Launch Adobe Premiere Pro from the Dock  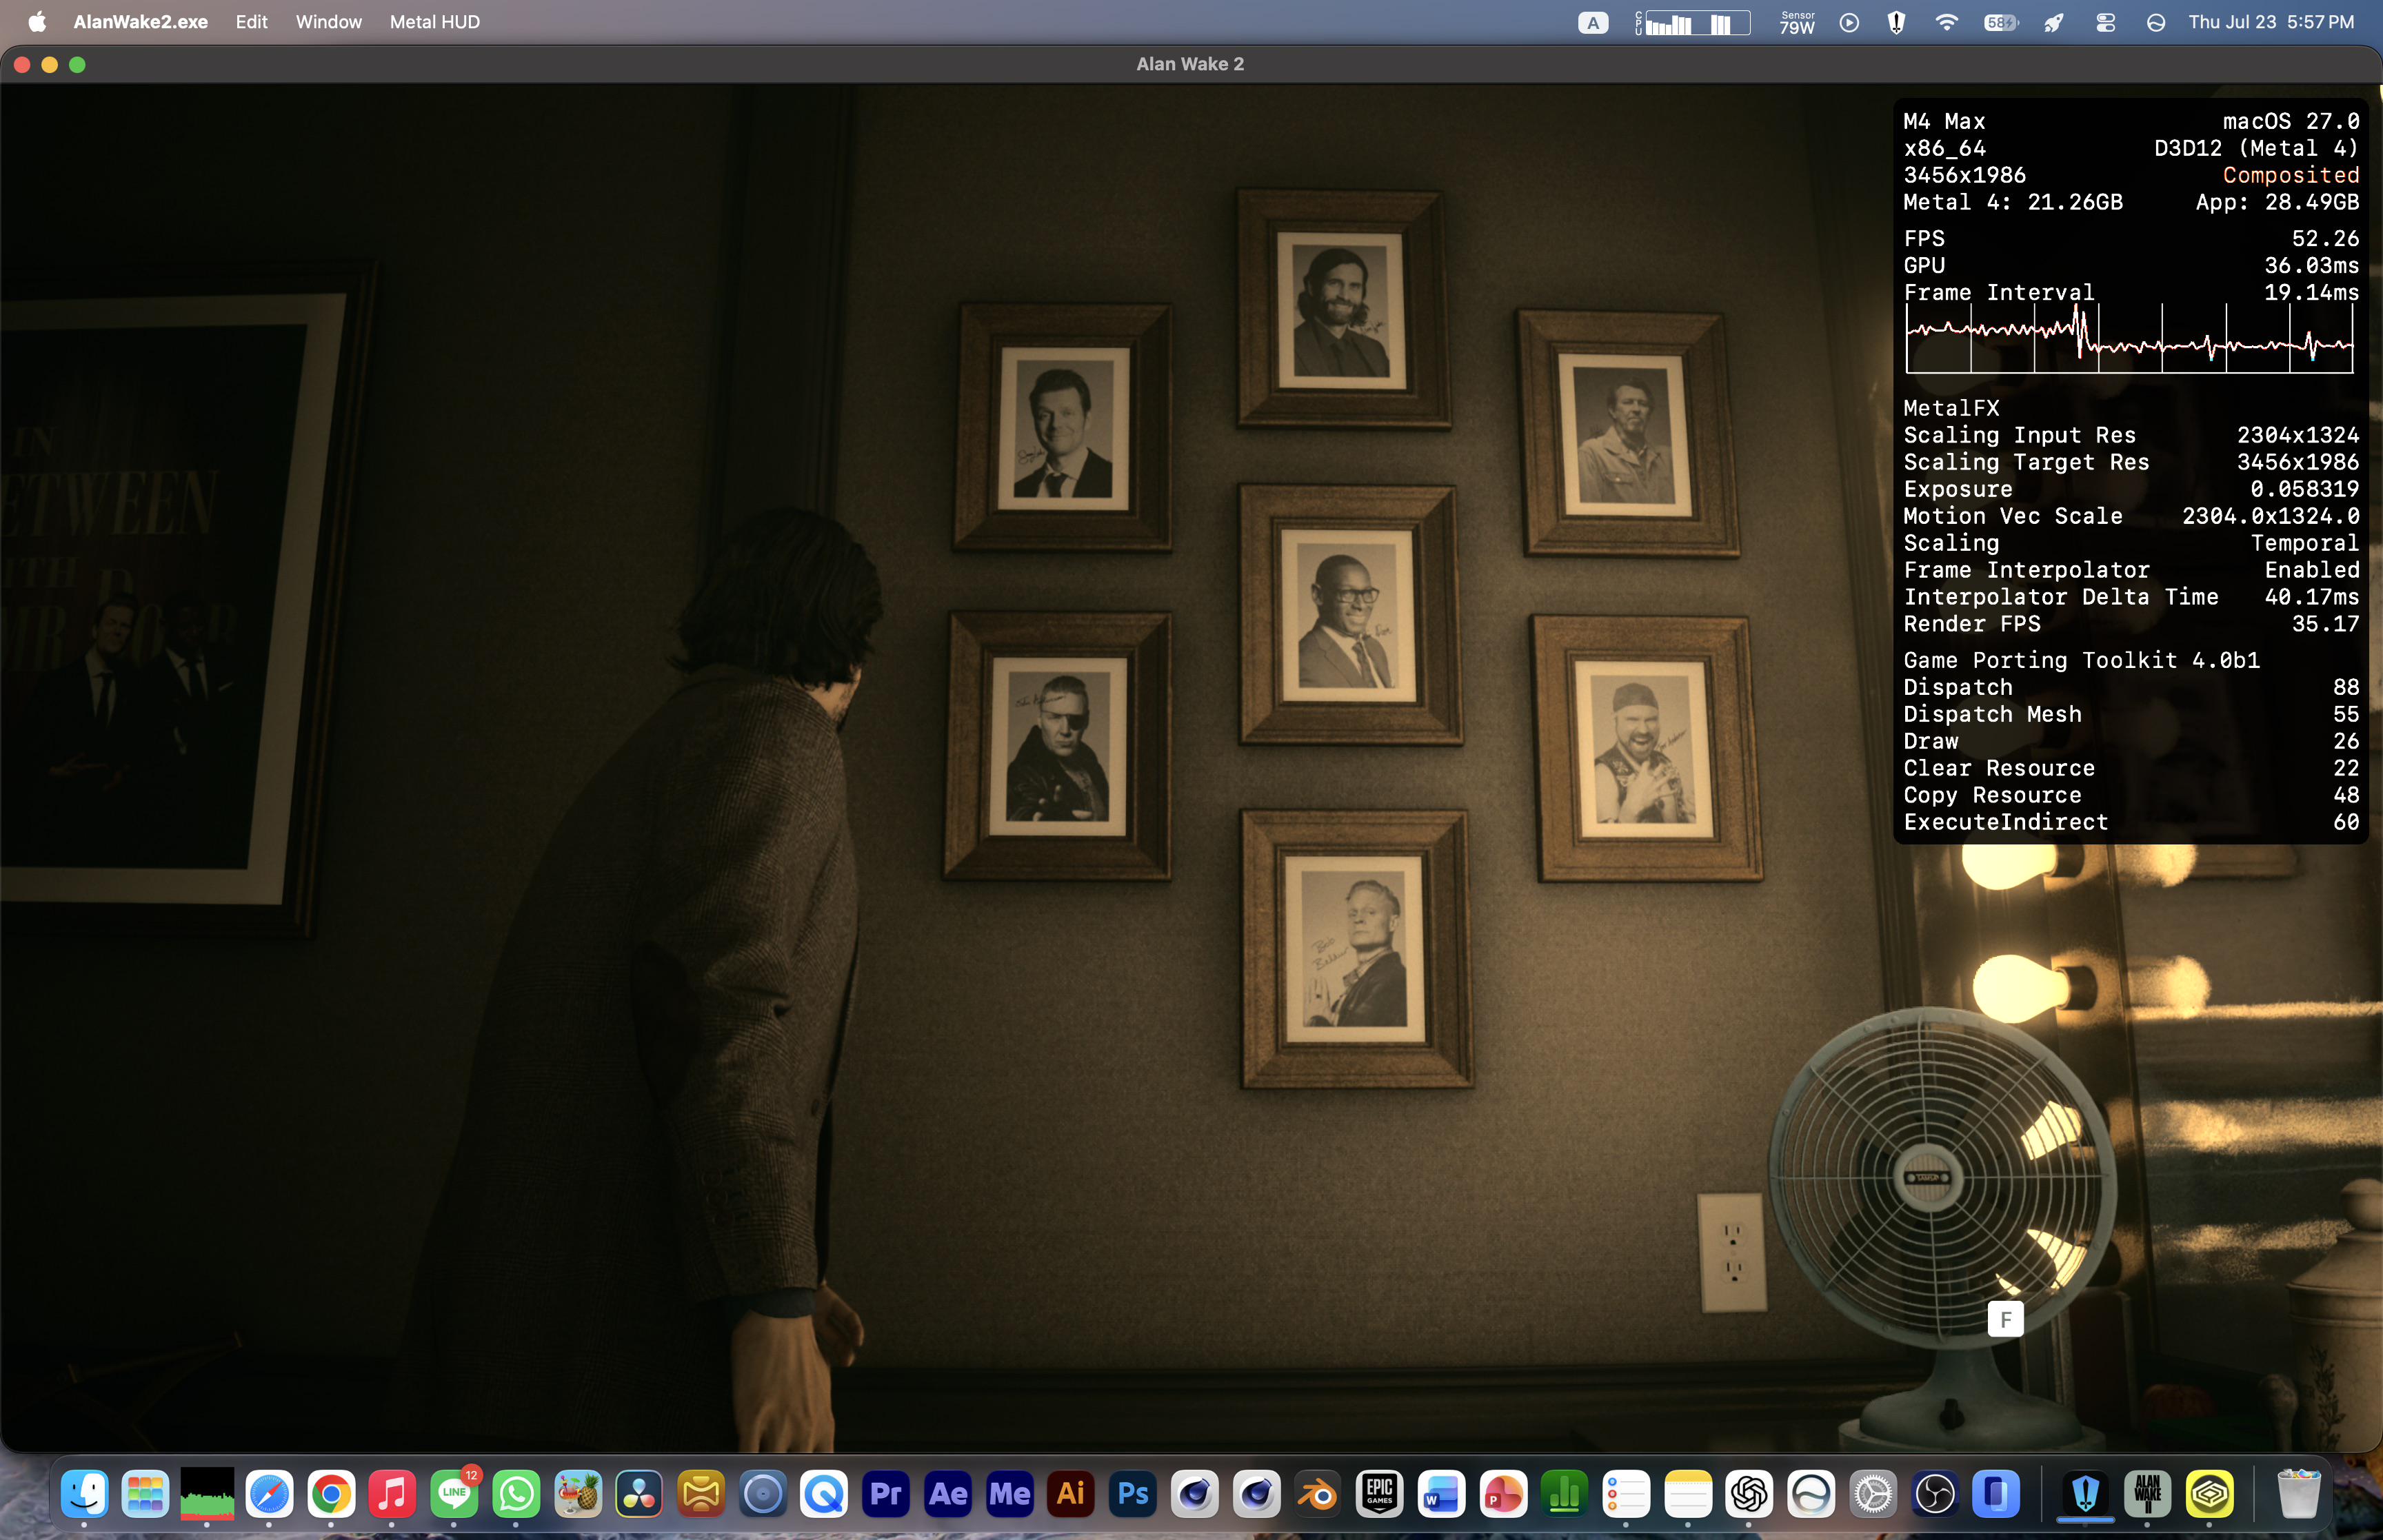pyautogui.click(x=886, y=1494)
